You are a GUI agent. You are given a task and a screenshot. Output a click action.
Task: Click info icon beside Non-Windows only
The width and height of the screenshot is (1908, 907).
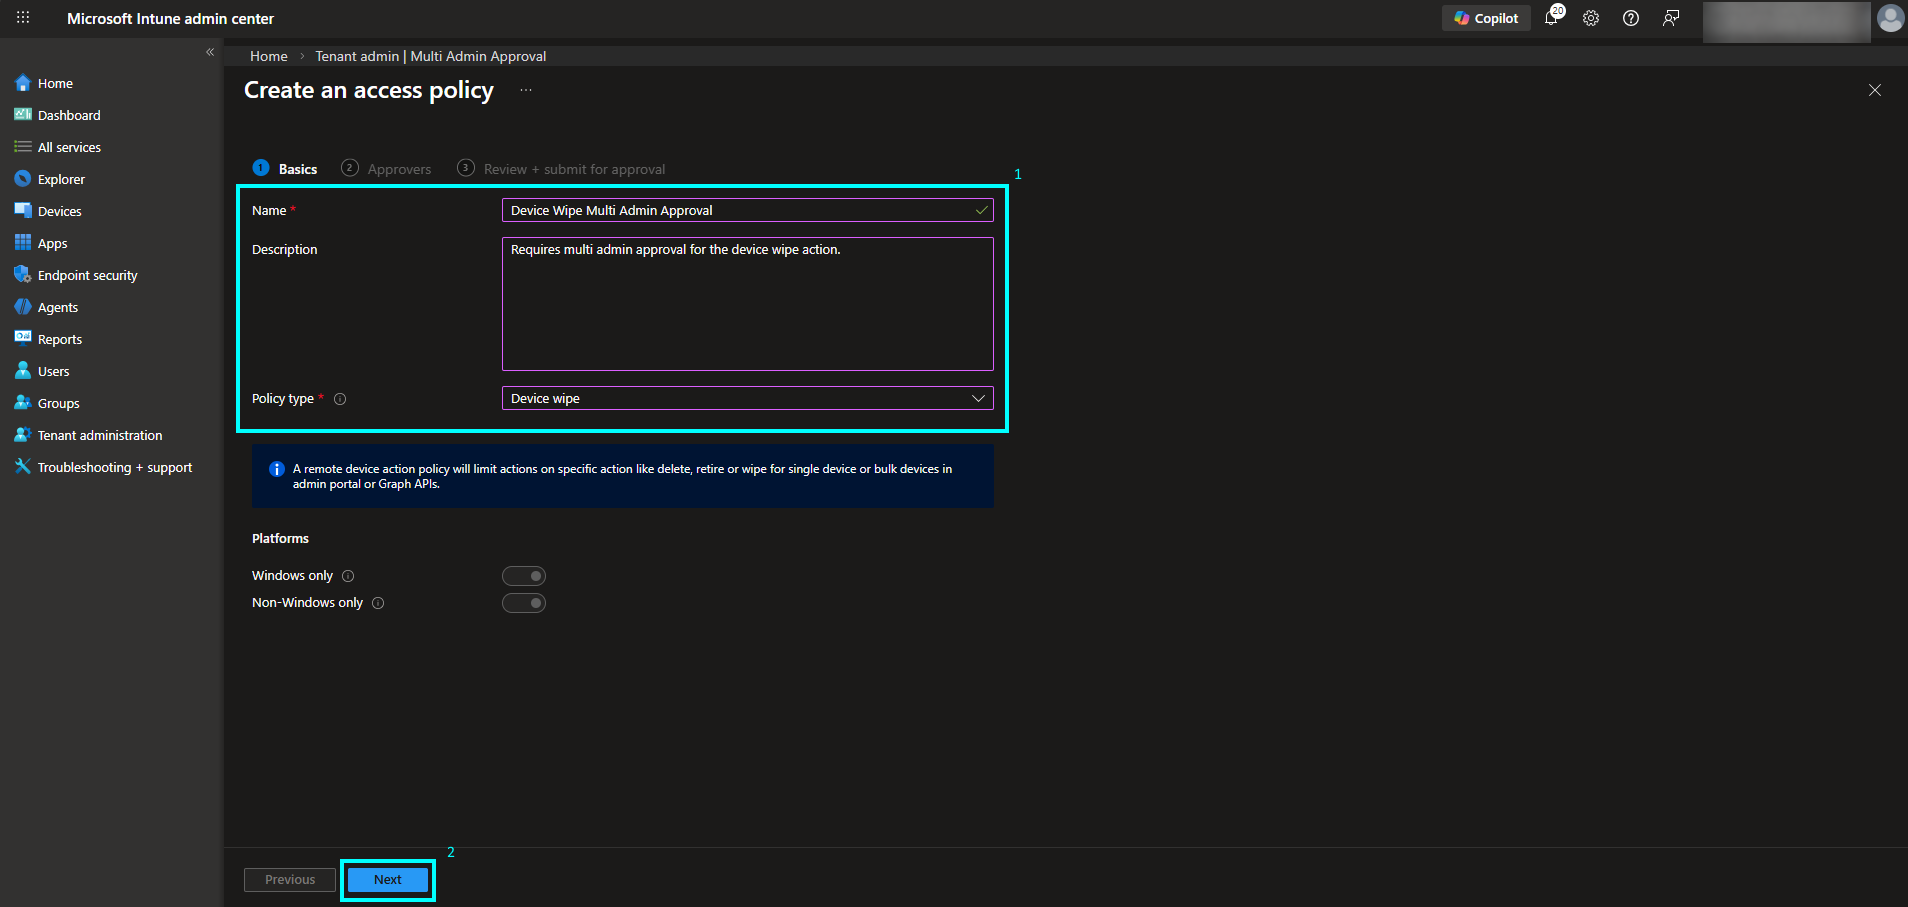tap(378, 603)
